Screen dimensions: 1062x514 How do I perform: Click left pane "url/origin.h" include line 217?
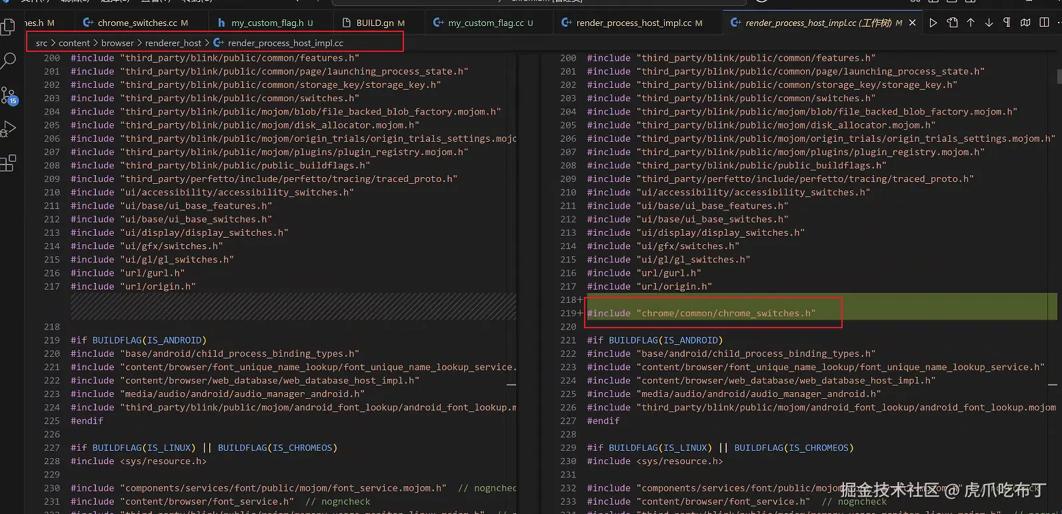133,286
